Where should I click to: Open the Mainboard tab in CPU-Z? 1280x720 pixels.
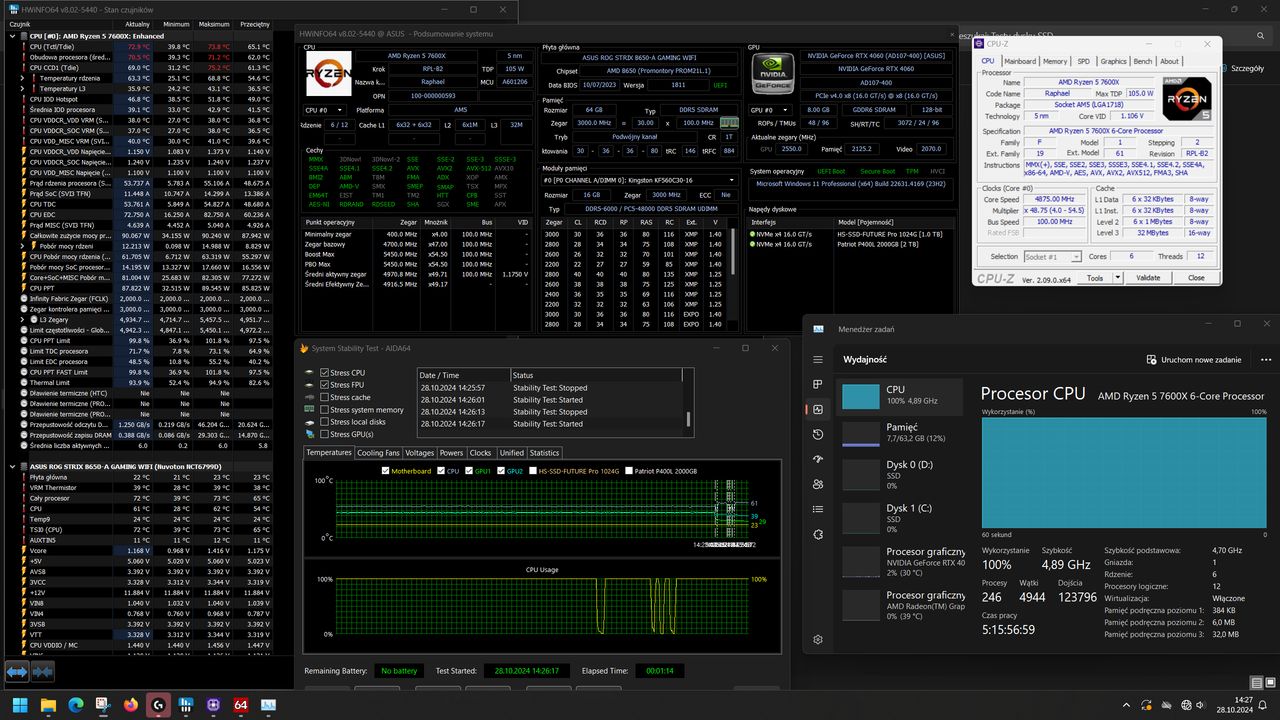point(1020,61)
